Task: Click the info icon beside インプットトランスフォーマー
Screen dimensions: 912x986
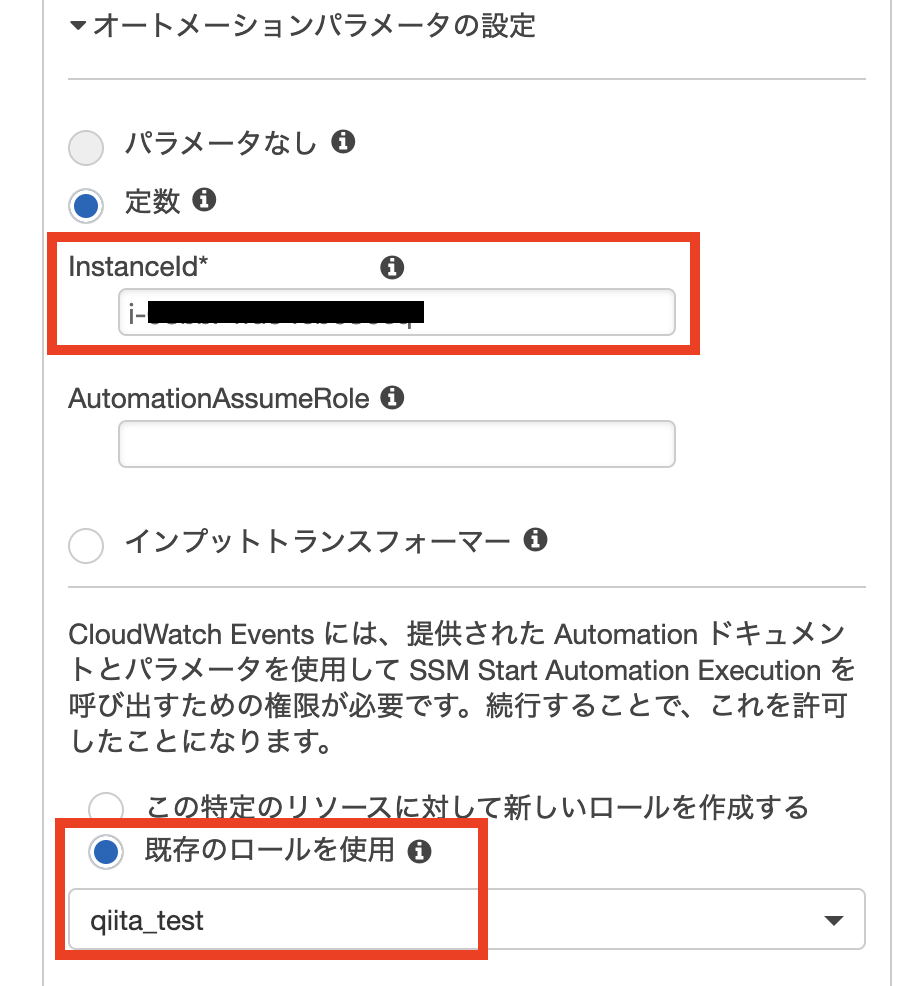Action: (x=538, y=540)
